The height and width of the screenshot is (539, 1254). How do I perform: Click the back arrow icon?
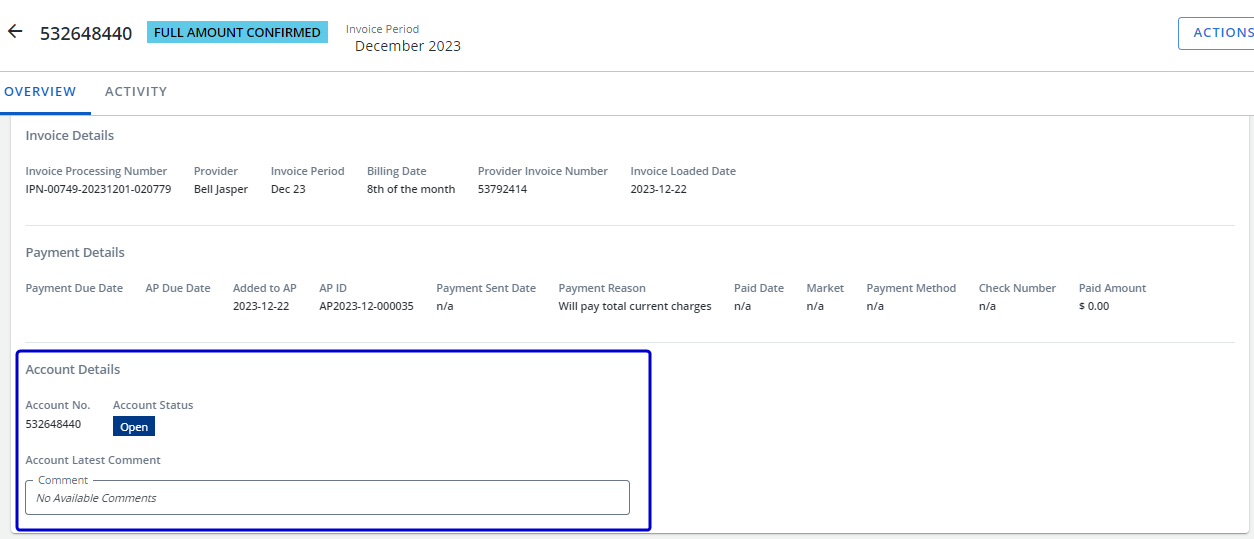(x=15, y=32)
